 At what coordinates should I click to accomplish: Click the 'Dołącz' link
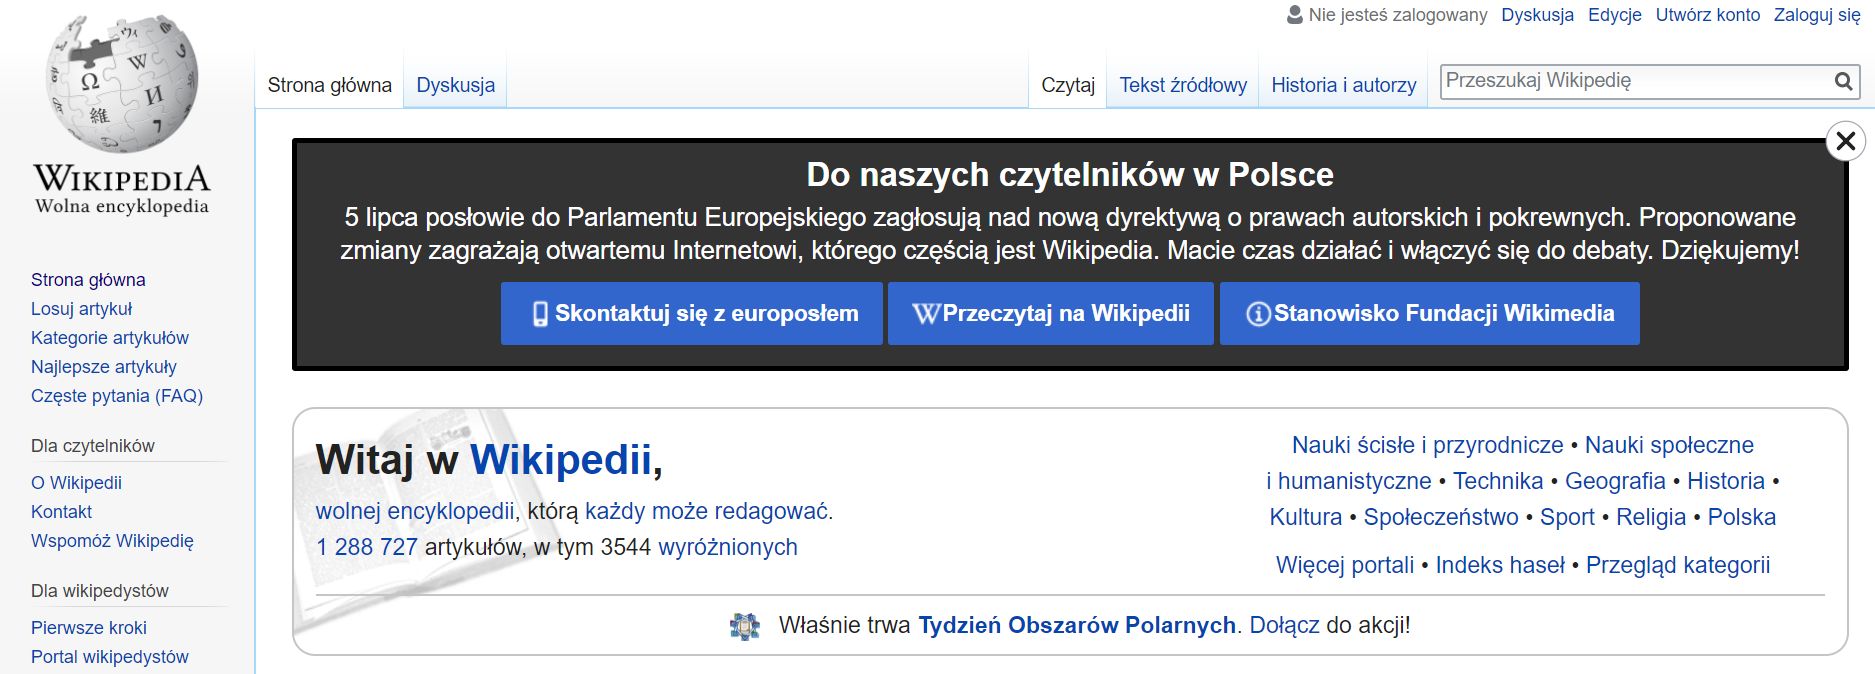click(x=1285, y=625)
